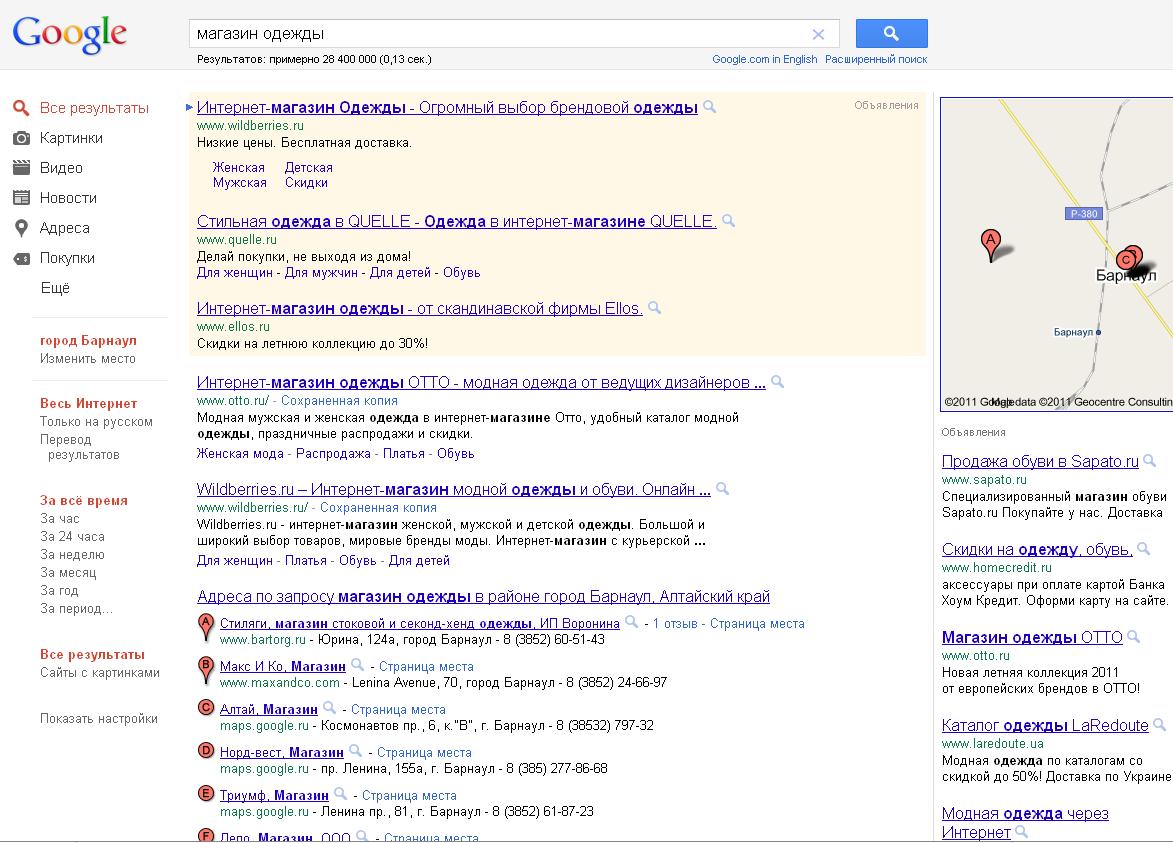Click marker C next to Алтай, Магазин
1173x843 pixels.
(x=206, y=707)
